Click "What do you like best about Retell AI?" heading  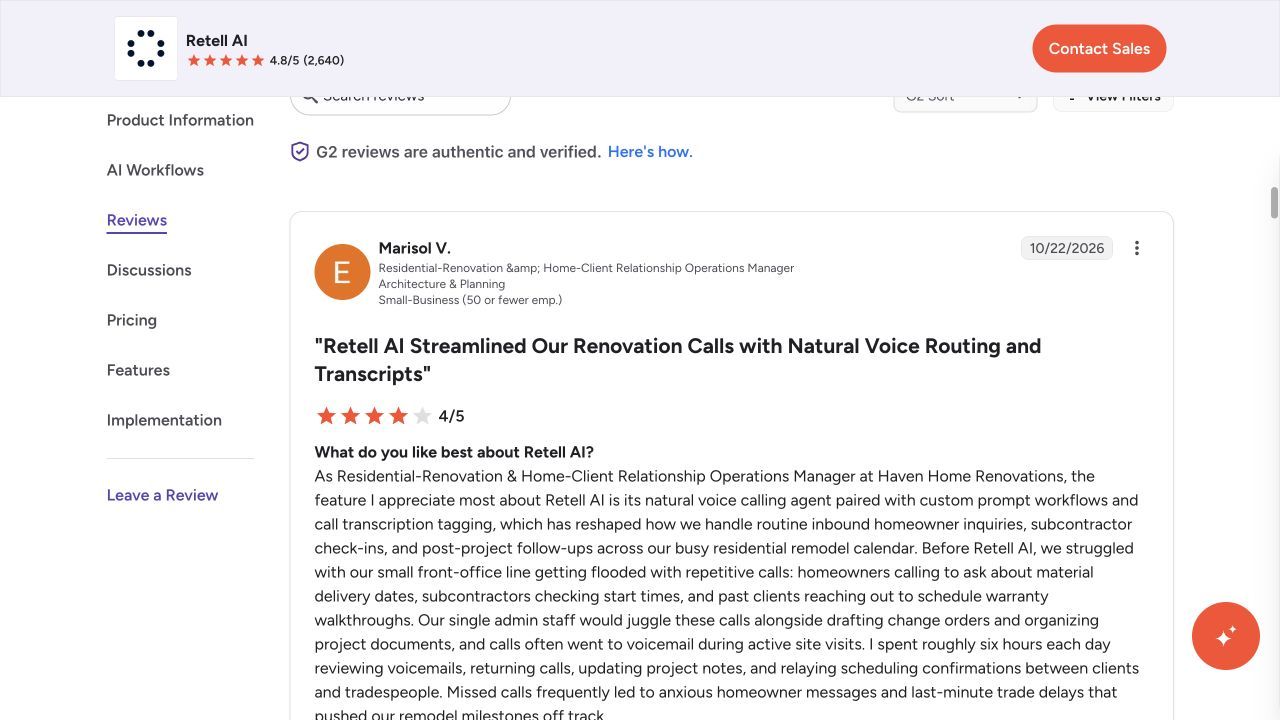pyautogui.click(x=454, y=452)
